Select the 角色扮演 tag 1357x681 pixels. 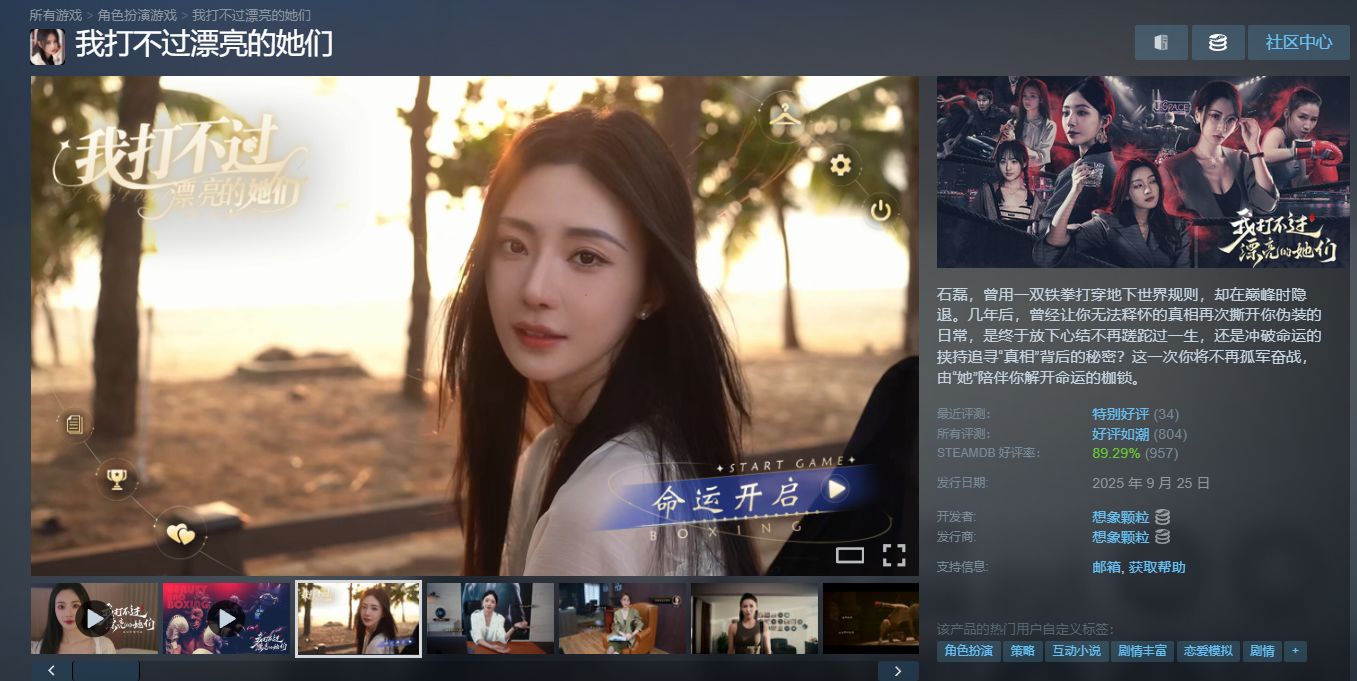pos(969,651)
